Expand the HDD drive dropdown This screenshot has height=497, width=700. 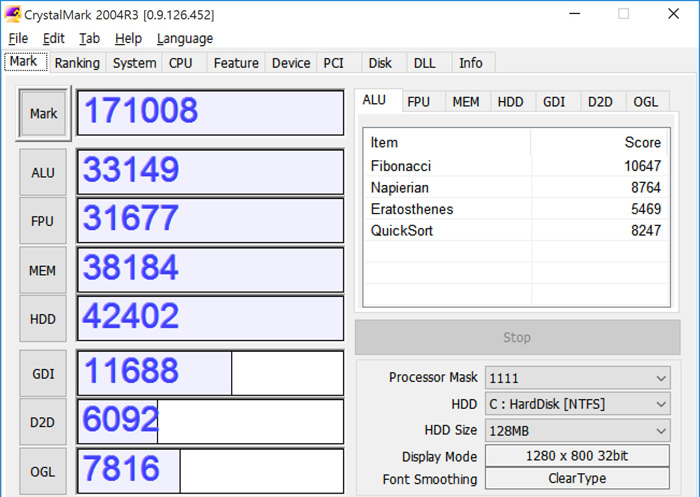click(578, 404)
